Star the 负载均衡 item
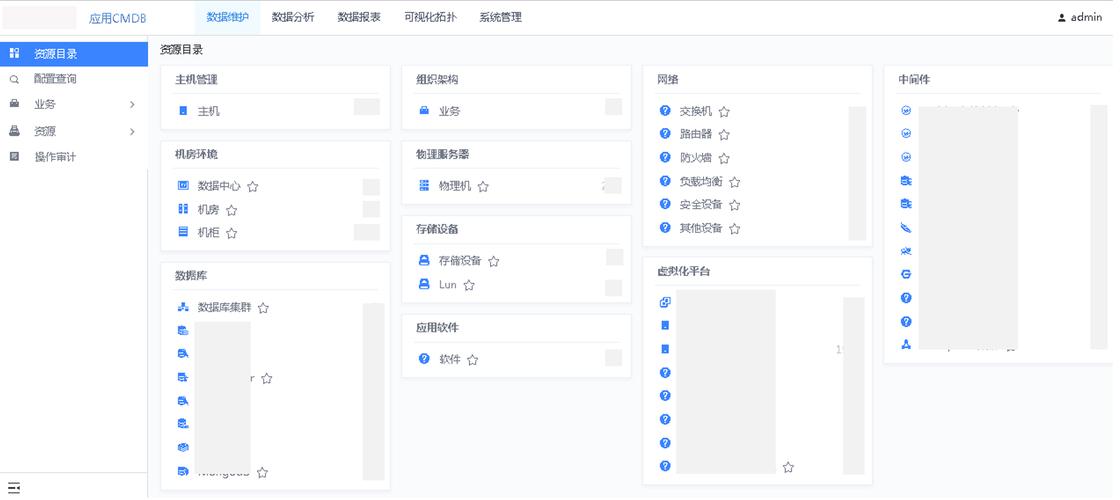This screenshot has height=500, width=1120. (x=734, y=182)
